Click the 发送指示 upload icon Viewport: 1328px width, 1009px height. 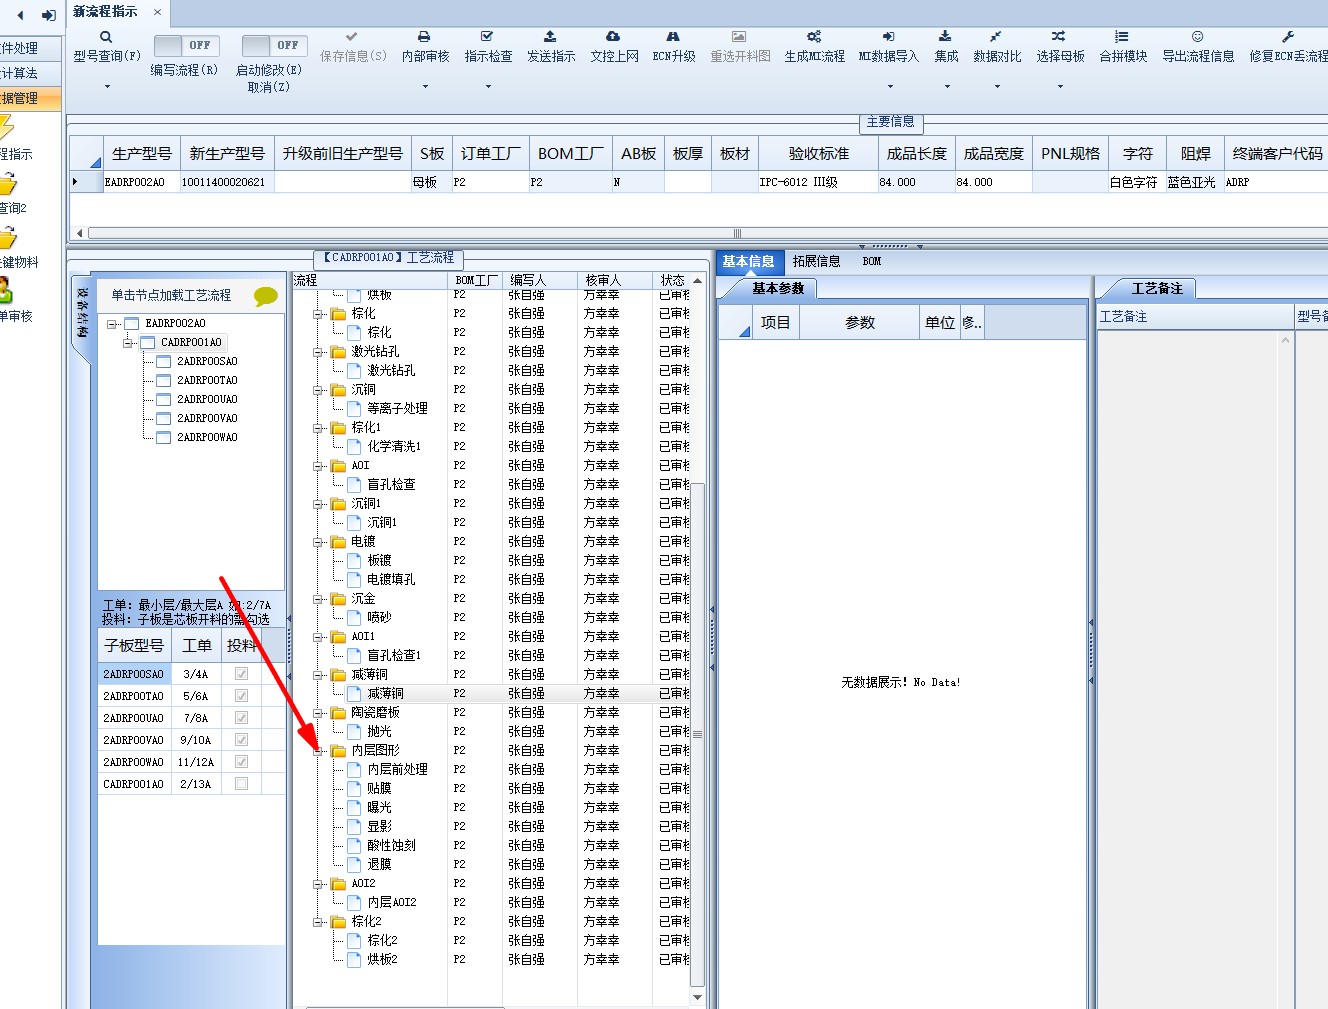pyautogui.click(x=550, y=37)
